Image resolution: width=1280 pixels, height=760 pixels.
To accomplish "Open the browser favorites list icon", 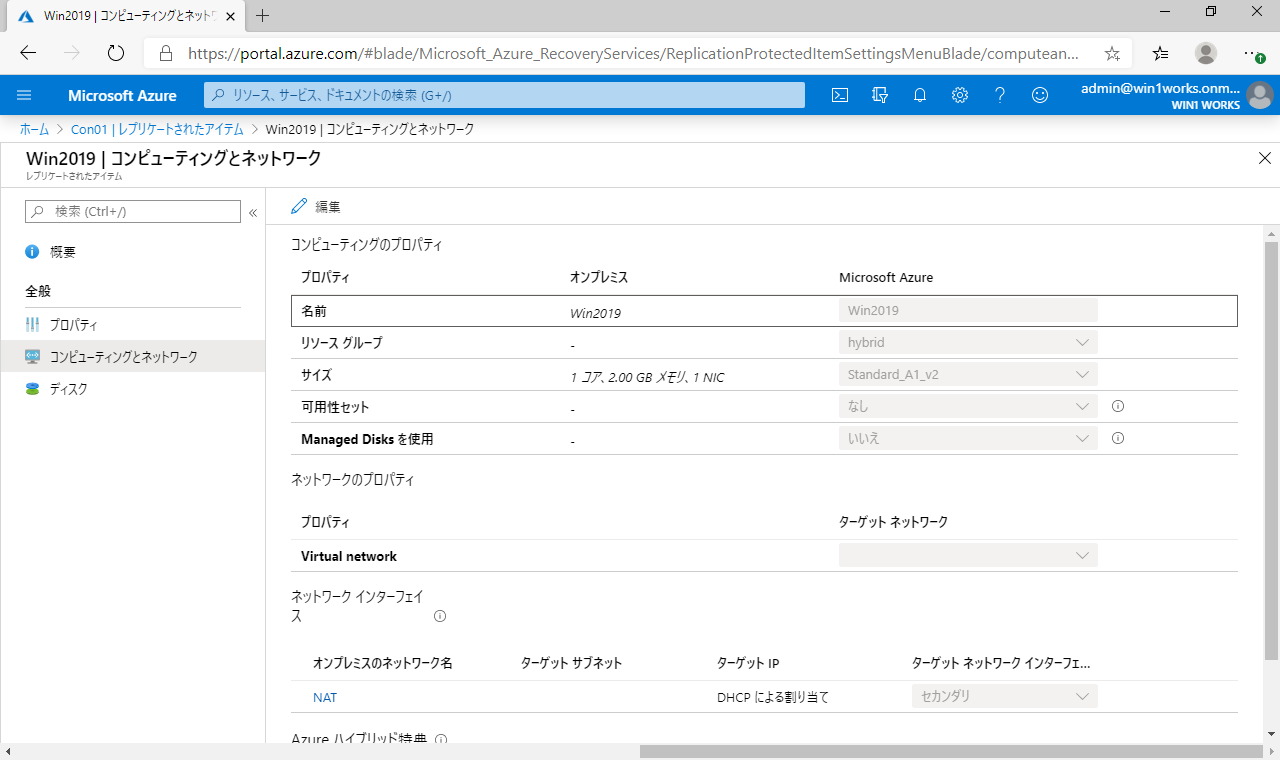I will 1160,53.
